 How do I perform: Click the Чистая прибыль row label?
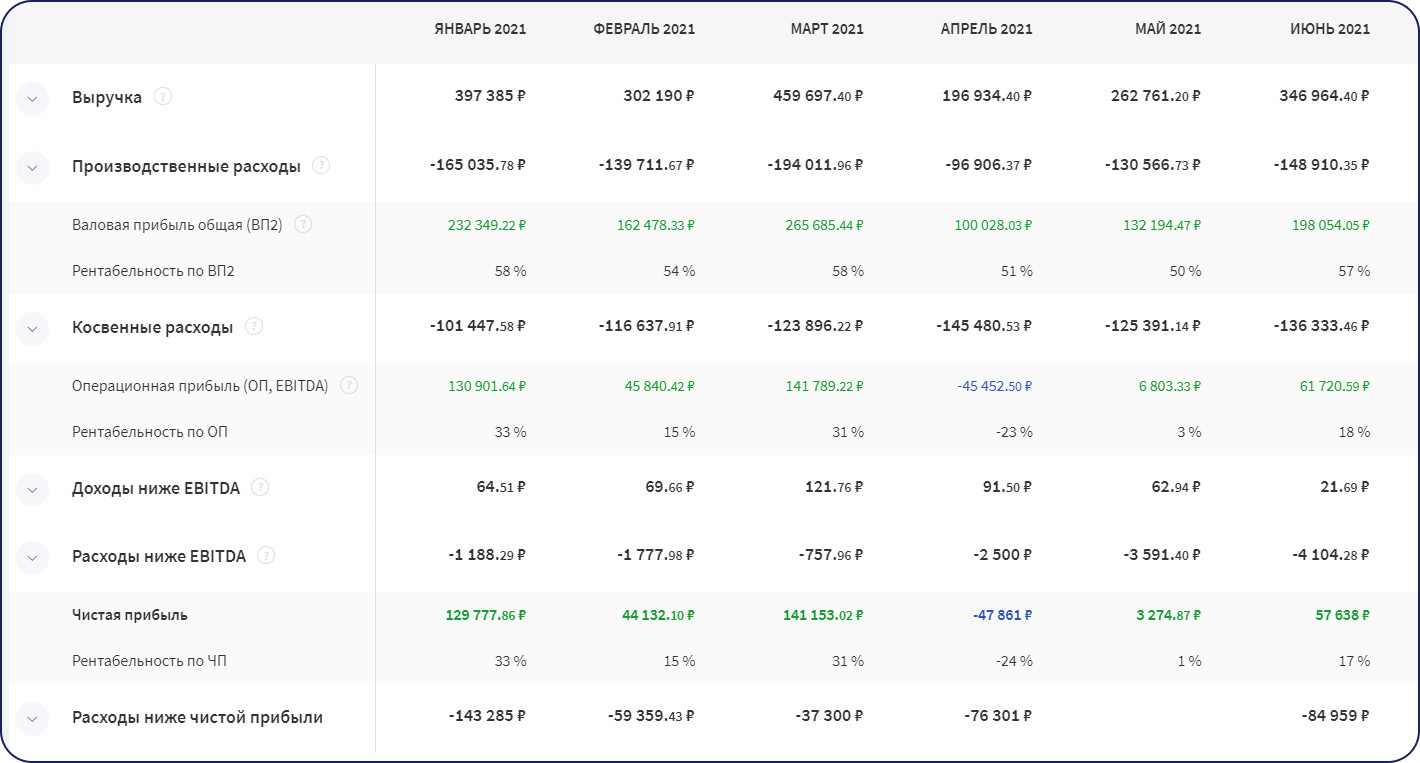click(x=130, y=615)
